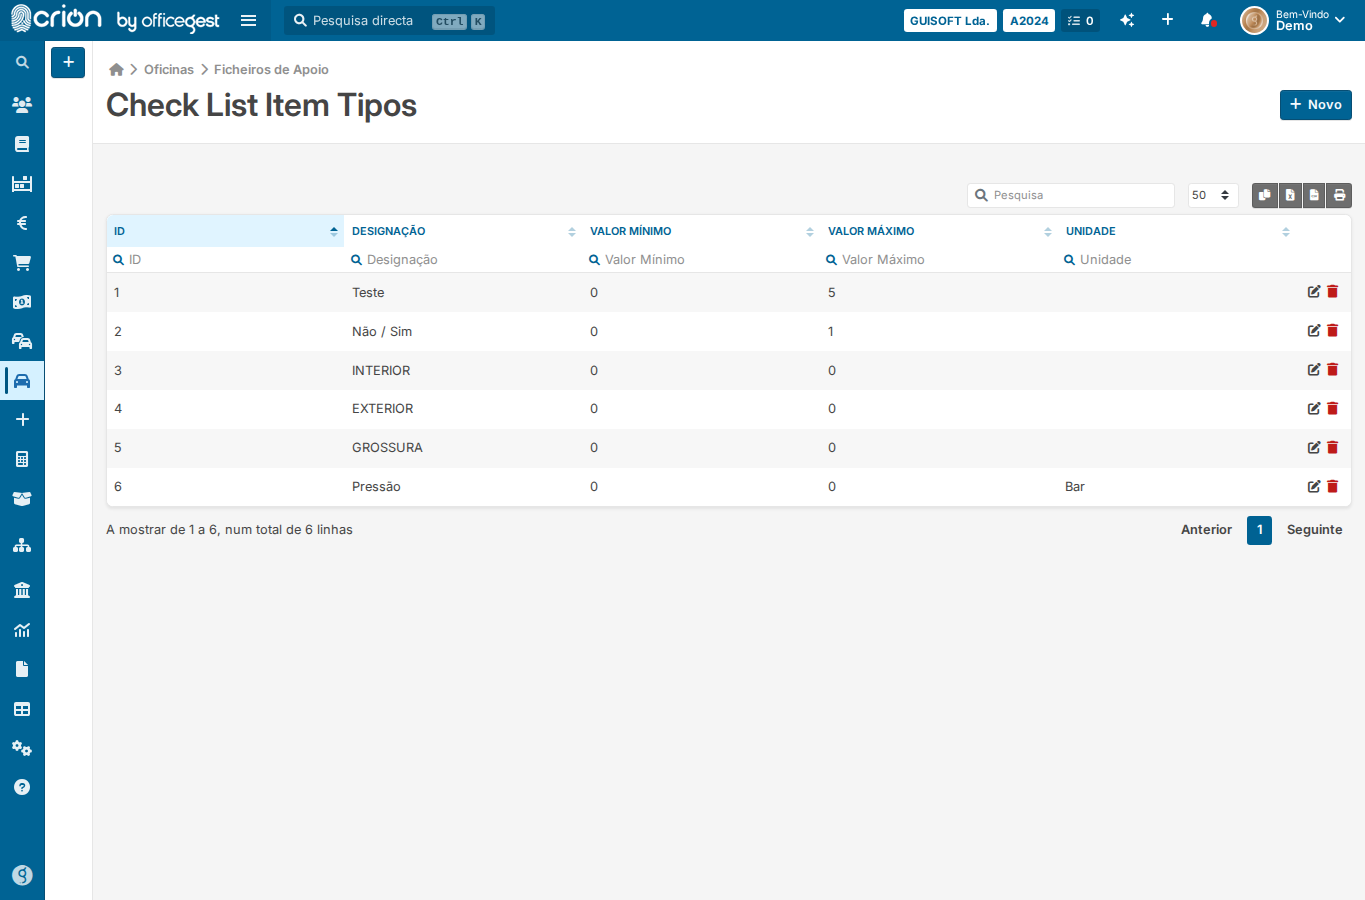
Task: Click the plus icon in left sidebar
Action: tap(22, 420)
